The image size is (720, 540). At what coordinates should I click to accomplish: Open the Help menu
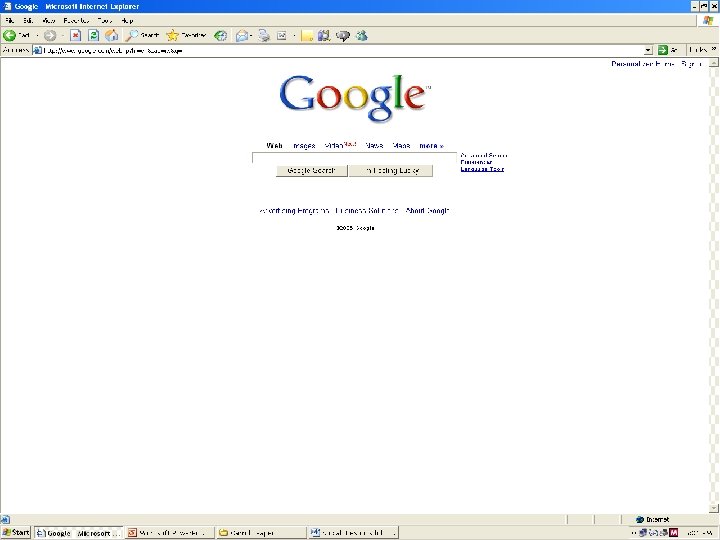click(x=127, y=20)
